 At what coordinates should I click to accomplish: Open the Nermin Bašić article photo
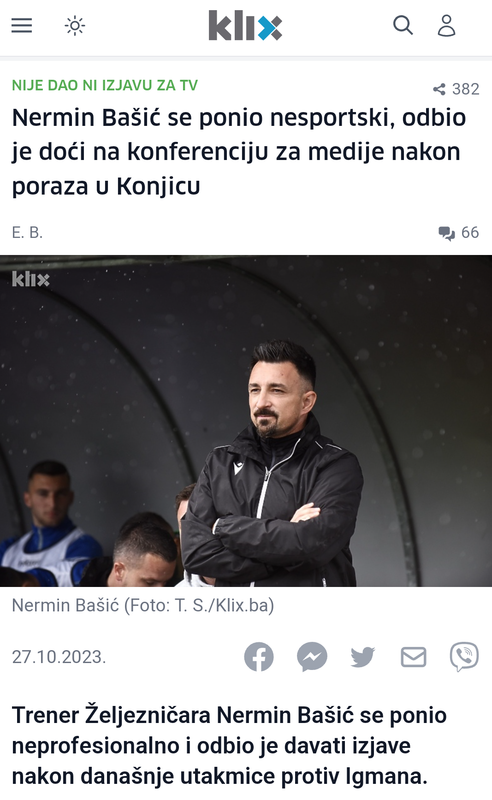click(246, 421)
